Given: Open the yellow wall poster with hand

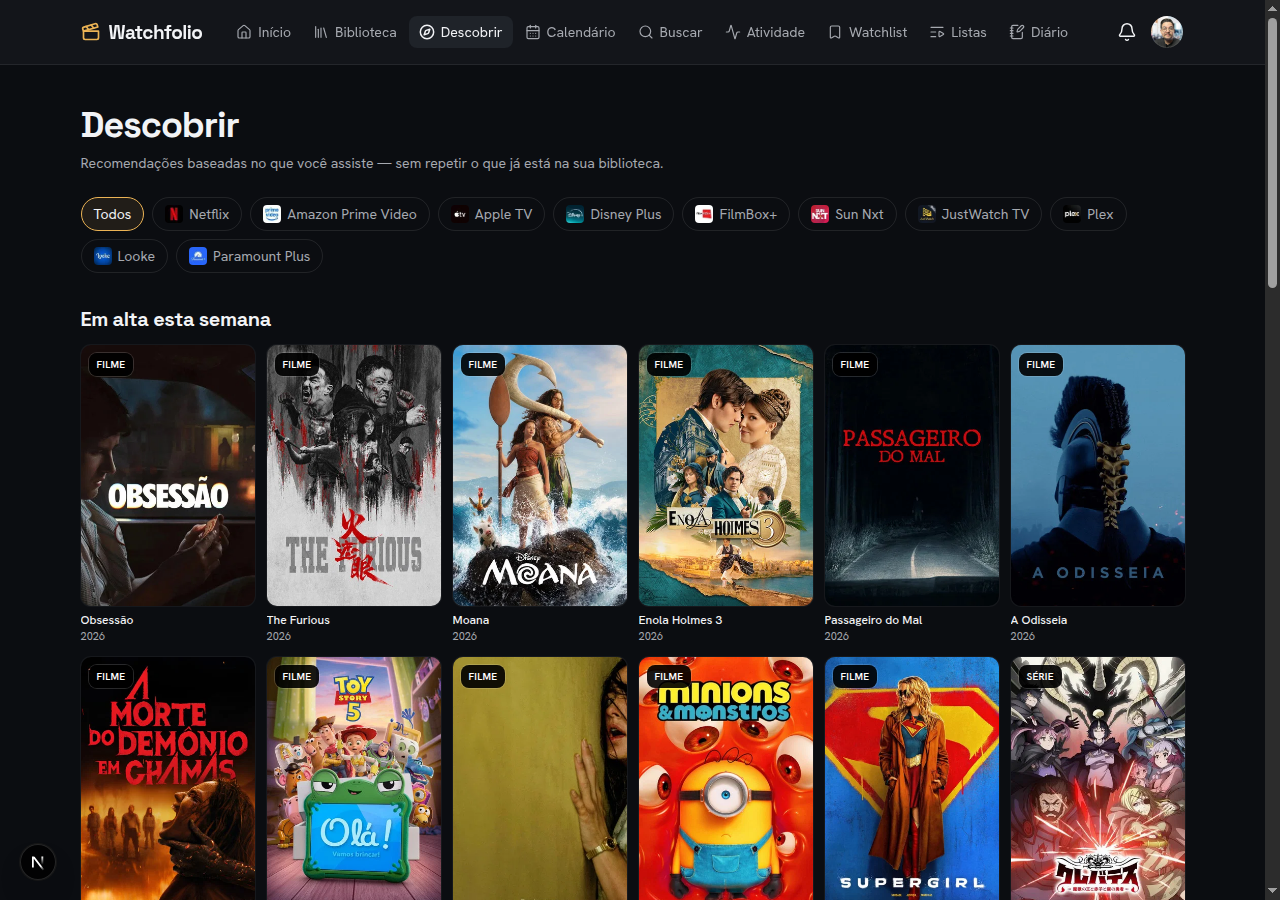Looking at the screenshot, I should click(540, 778).
